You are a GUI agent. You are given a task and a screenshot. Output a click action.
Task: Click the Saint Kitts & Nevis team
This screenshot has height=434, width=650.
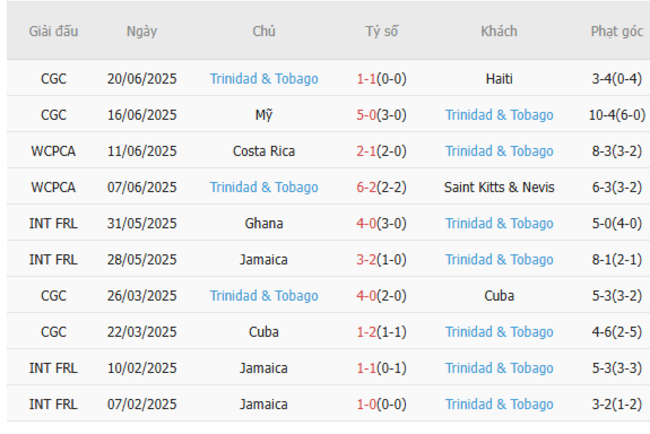(x=499, y=187)
